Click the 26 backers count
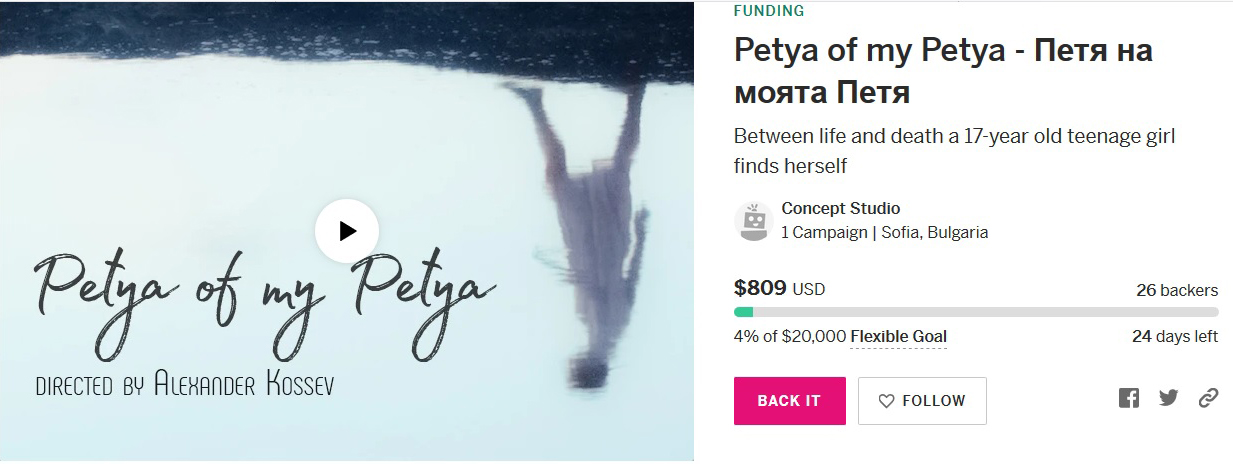Image resolution: width=1233 pixels, height=464 pixels. pos(1176,291)
